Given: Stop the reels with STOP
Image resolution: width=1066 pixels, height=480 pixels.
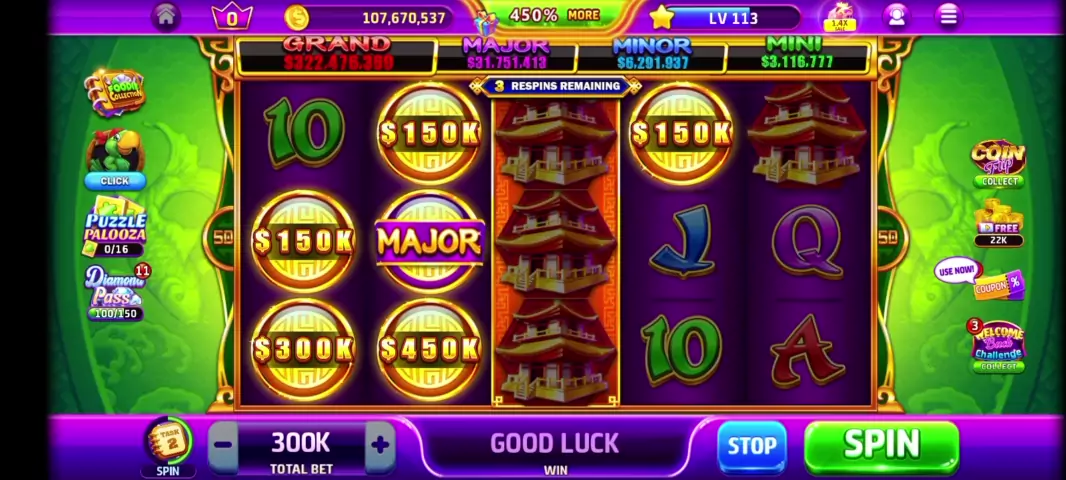Looking at the screenshot, I should (752, 447).
